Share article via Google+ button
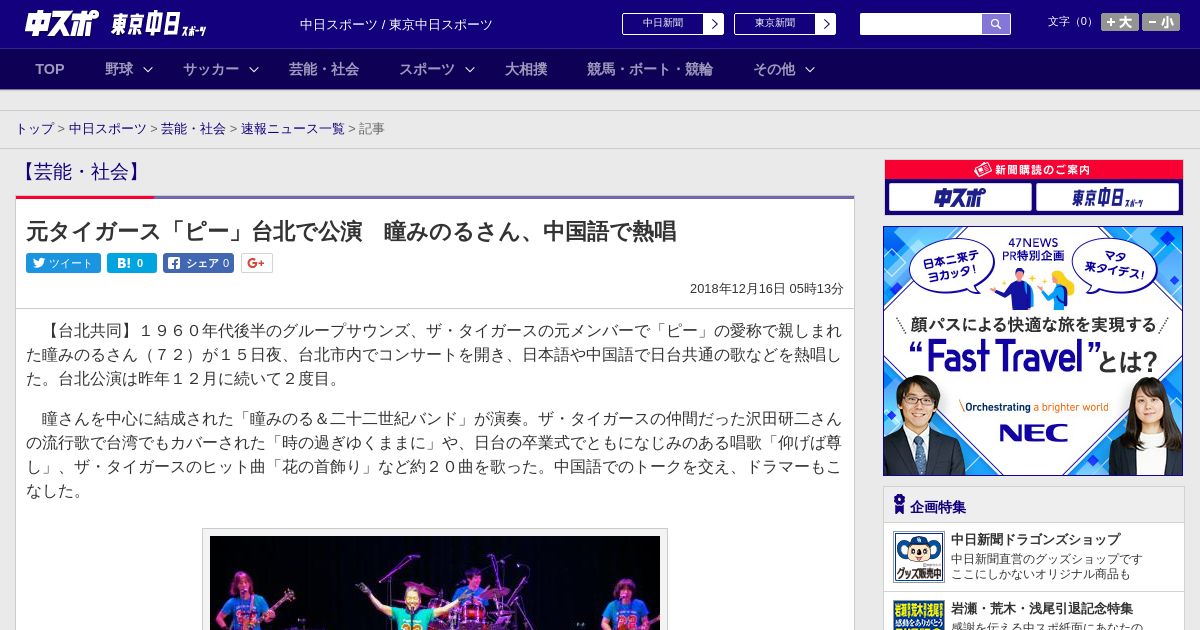The width and height of the screenshot is (1200, 630). [256, 263]
